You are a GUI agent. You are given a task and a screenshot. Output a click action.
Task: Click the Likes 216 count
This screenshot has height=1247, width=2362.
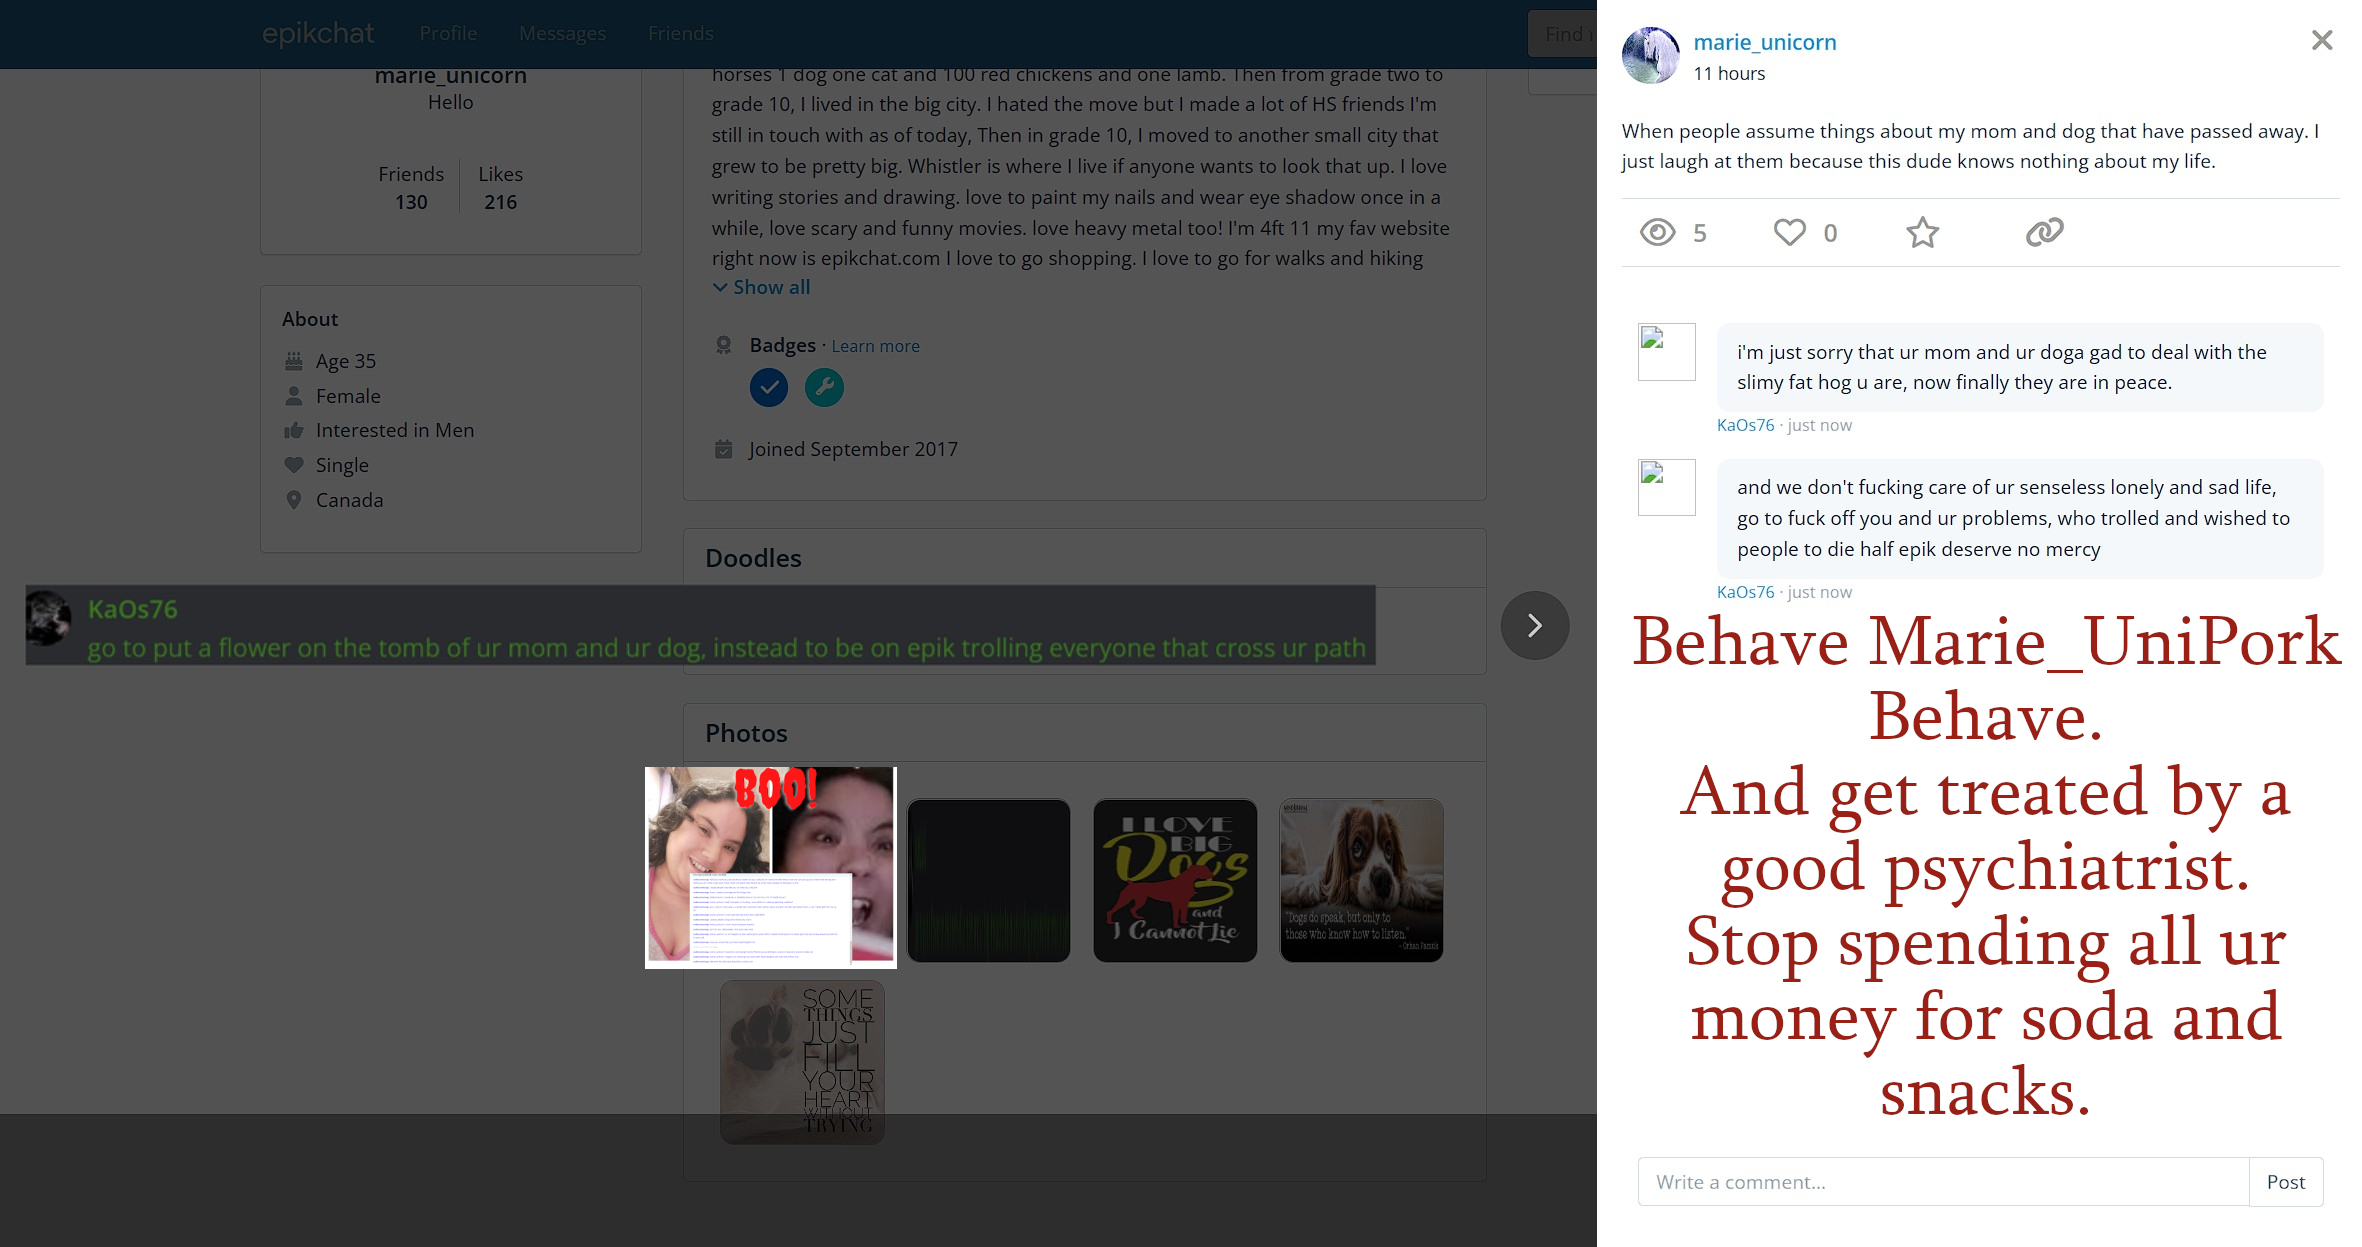(x=500, y=187)
